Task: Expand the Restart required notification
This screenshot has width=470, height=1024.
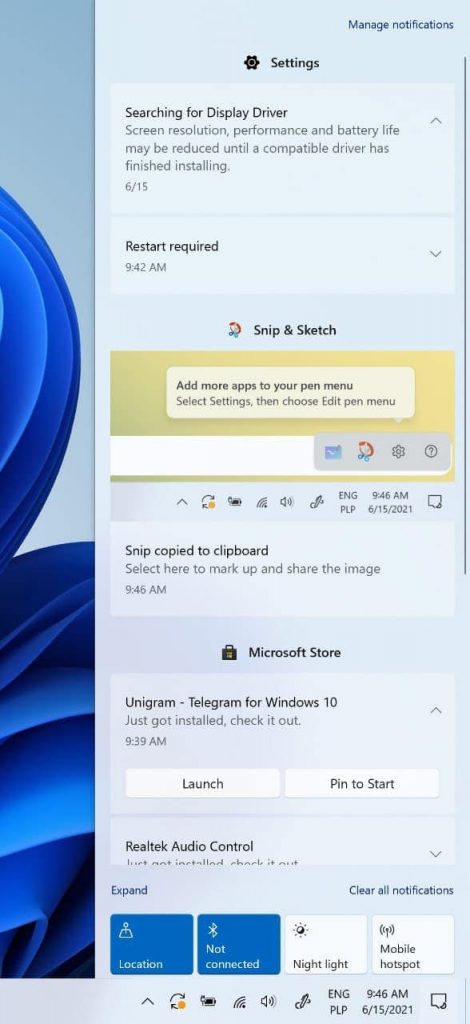Action: (x=436, y=254)
